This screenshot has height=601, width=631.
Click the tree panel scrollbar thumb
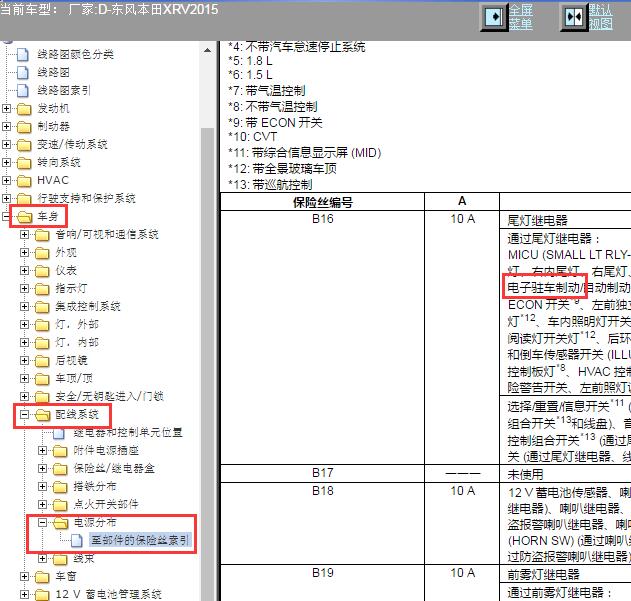pos(207,362)
